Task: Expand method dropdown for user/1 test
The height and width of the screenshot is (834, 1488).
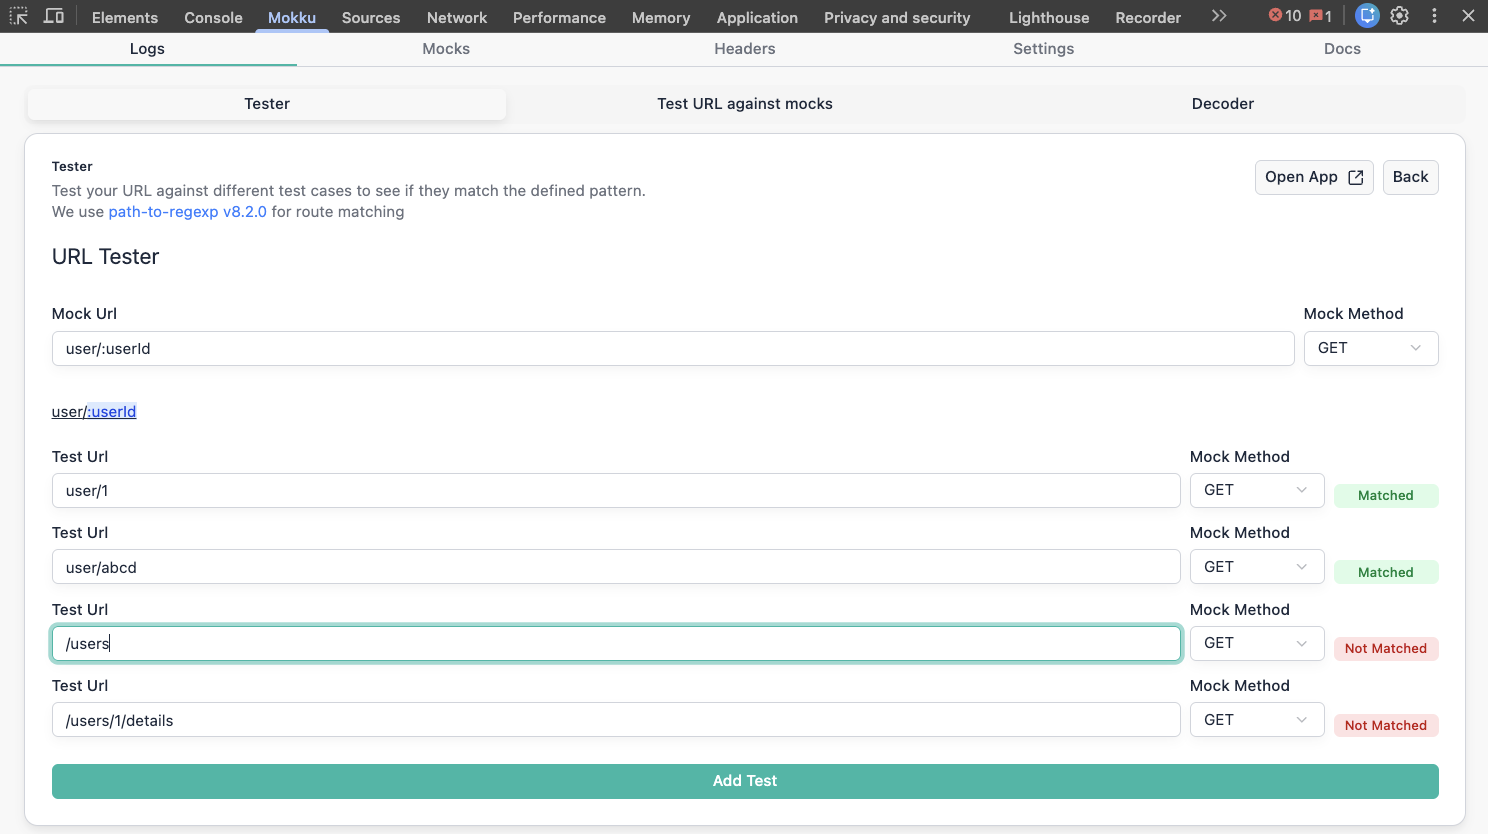Action: point(1256,490)
